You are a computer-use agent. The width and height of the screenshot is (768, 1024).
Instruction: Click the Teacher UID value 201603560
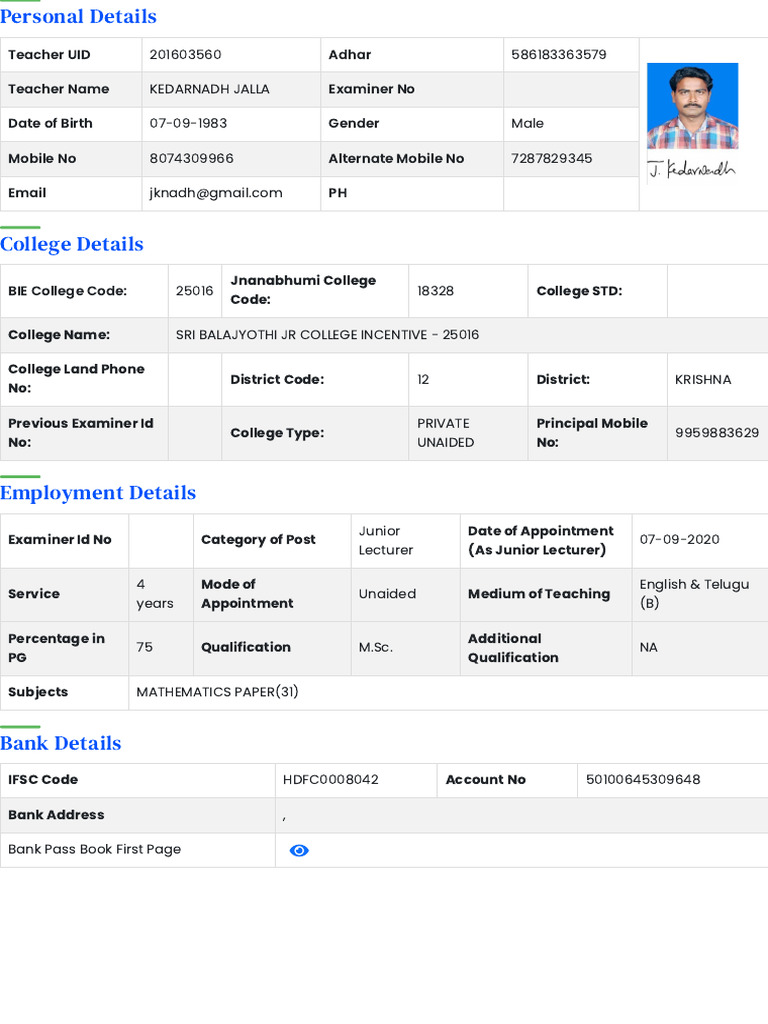186,55
